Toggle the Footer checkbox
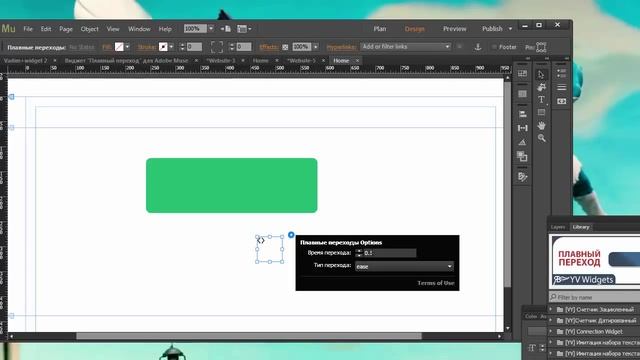Screen dimensions: 640x360 click(494, 47)
